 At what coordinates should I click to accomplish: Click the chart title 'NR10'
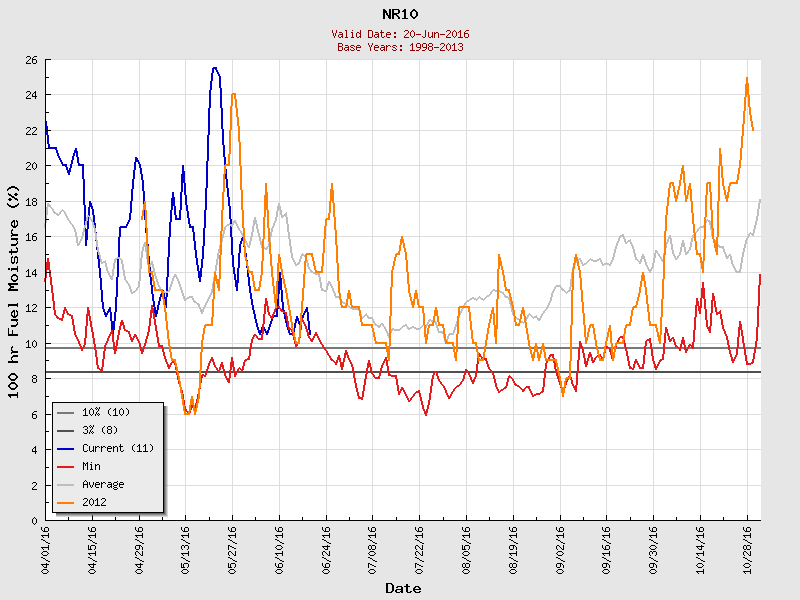pyautogui.click(x=402, y=14)
